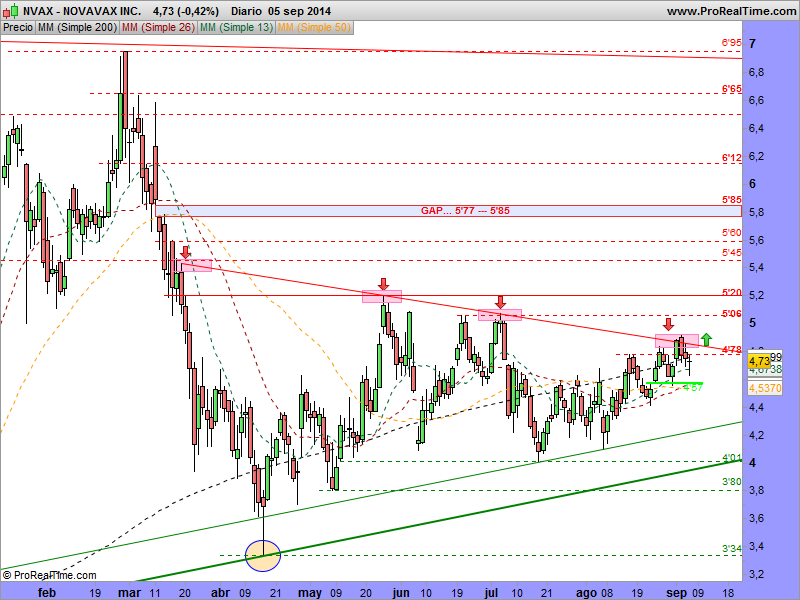Image resolution: width=800 pixels, height=600 pixels.
Task: Select the Precio tab
Action: tap(17, 28)
